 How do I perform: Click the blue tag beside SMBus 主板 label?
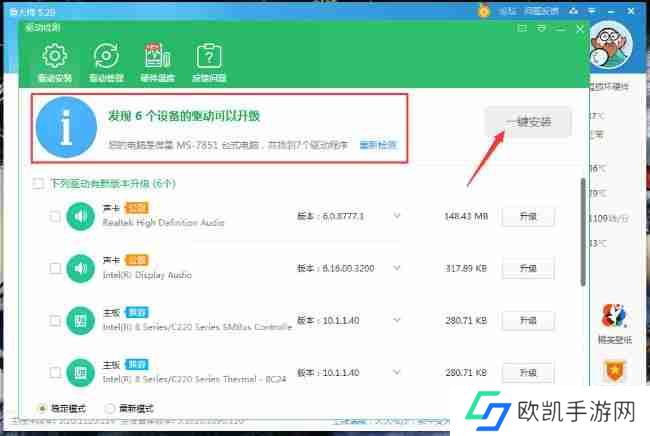click(136, 312)
